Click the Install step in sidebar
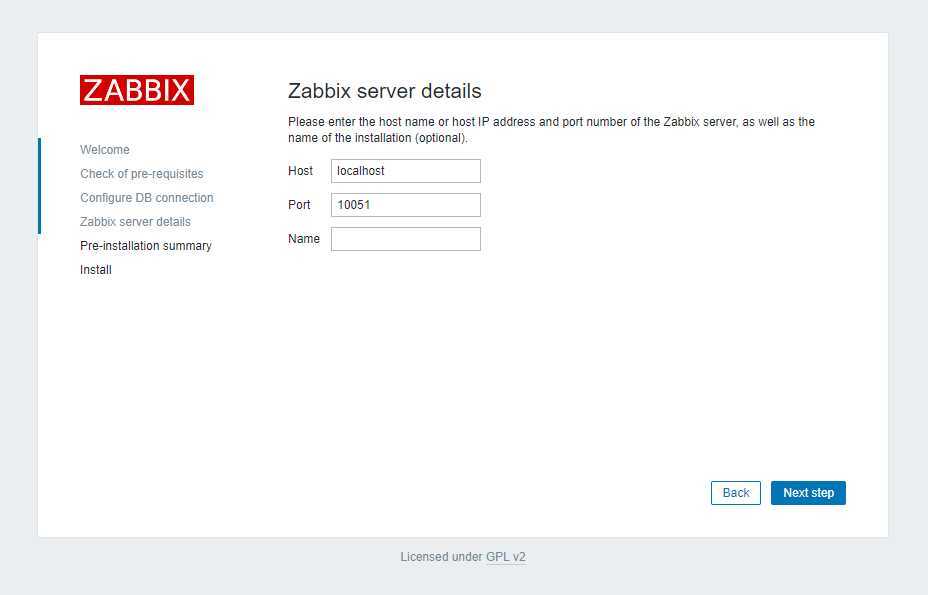Viewport: 928px width, 595px height. tap(96, 270)
